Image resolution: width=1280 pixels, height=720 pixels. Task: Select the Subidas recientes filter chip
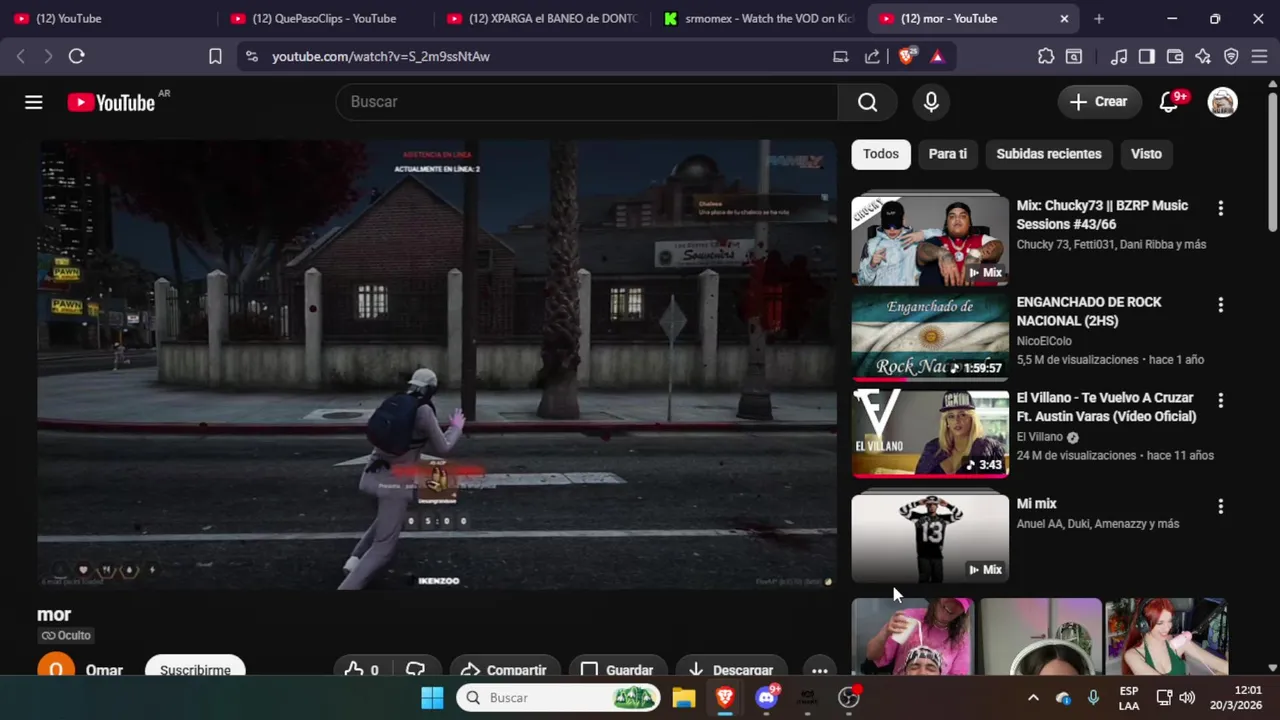pyautogui.click(x=1049, y=154)
